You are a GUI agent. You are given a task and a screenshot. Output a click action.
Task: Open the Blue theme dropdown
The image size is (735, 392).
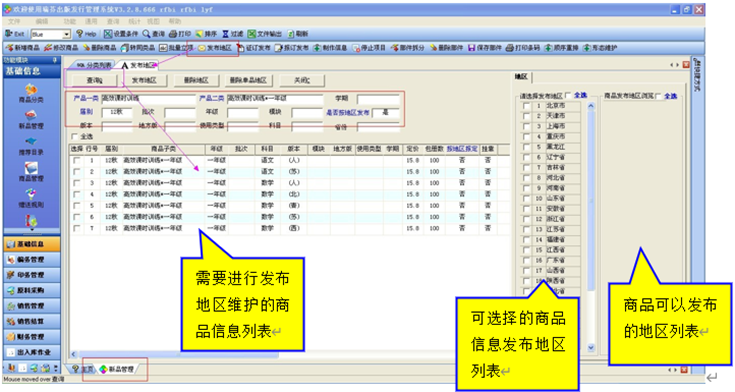point(67,34)
